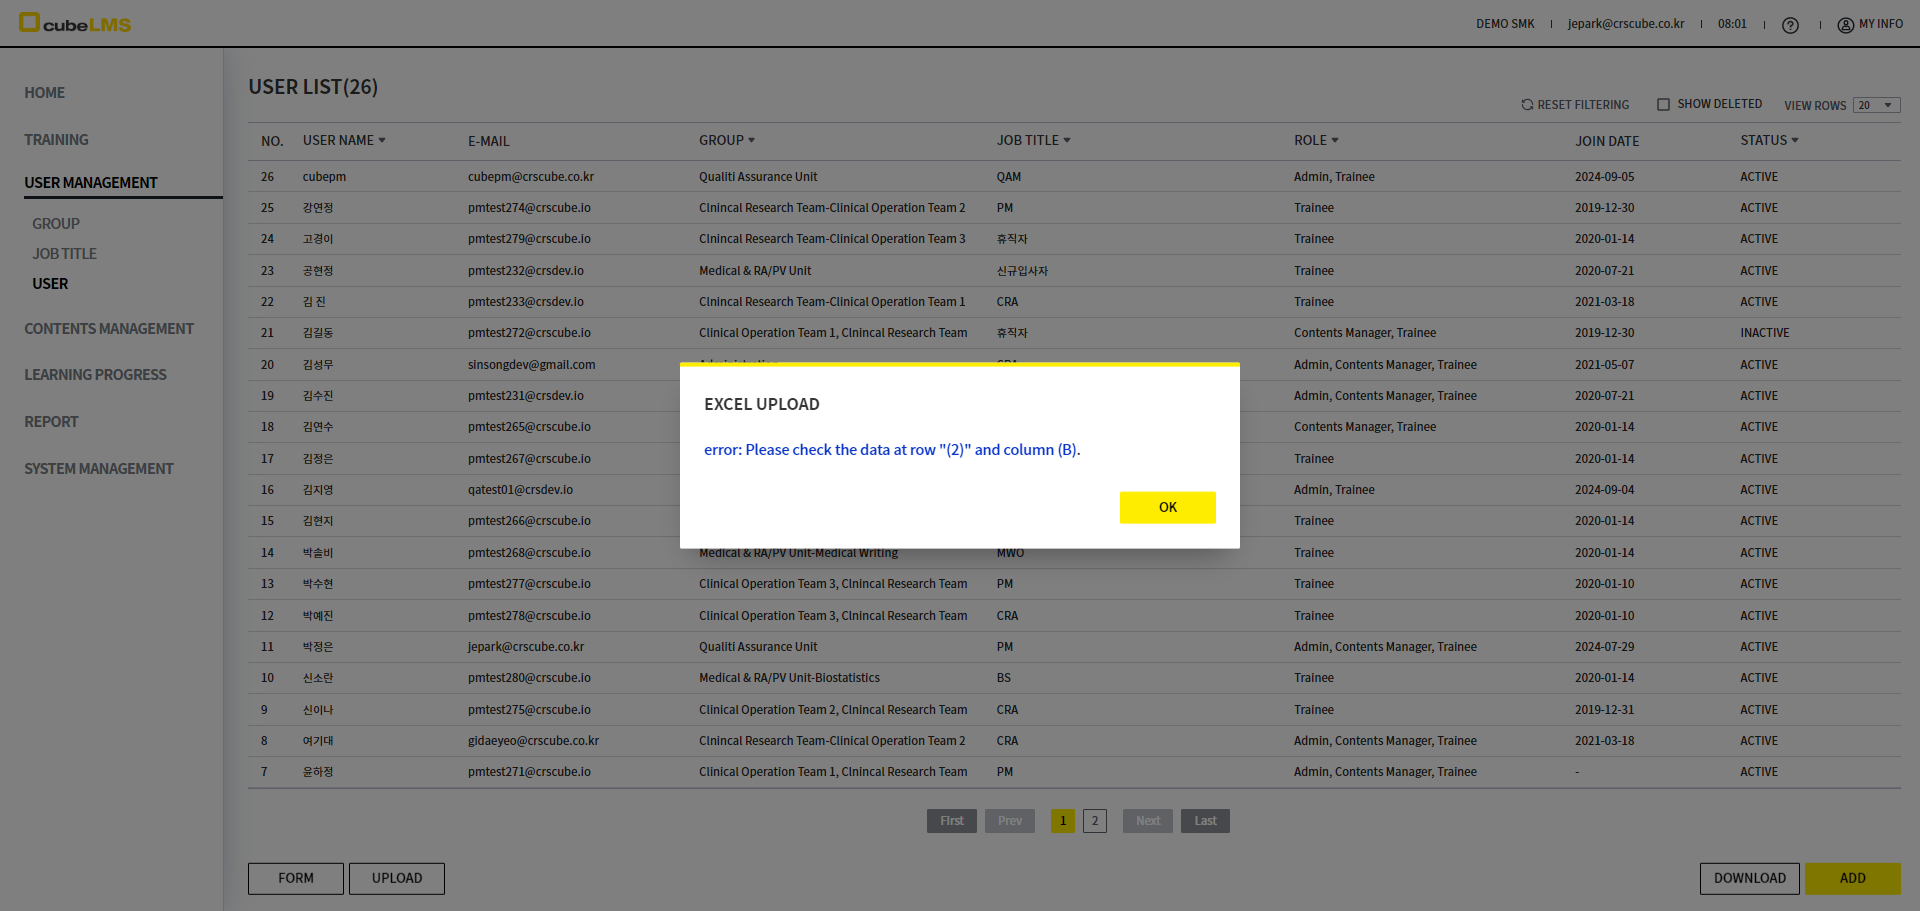Open the help question mark icon
Screen dimensions: 1920x911
click(1790, 25)
